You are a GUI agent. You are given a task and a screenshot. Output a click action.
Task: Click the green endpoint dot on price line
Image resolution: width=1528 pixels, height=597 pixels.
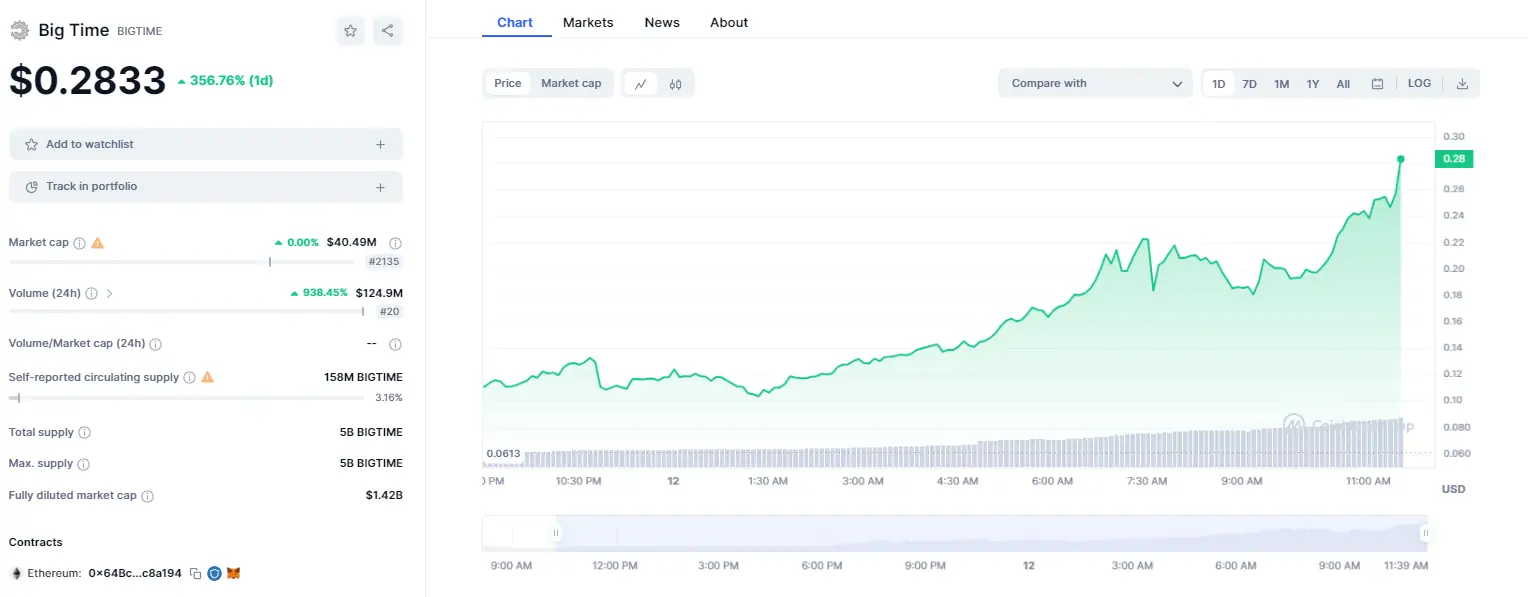pyautogui.click(x=1400, y=159)
